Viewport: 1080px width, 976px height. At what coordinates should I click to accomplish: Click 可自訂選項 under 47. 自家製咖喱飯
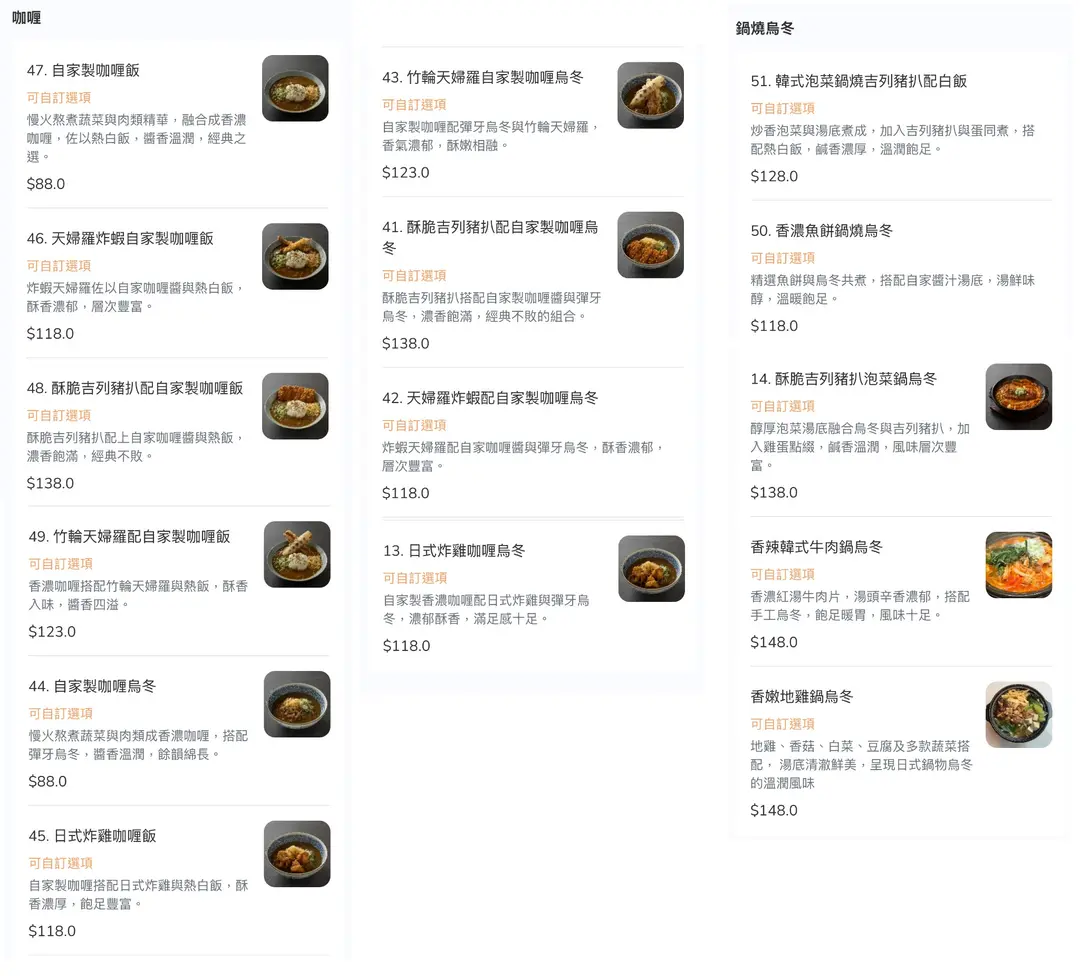click(x=59, y=97)
